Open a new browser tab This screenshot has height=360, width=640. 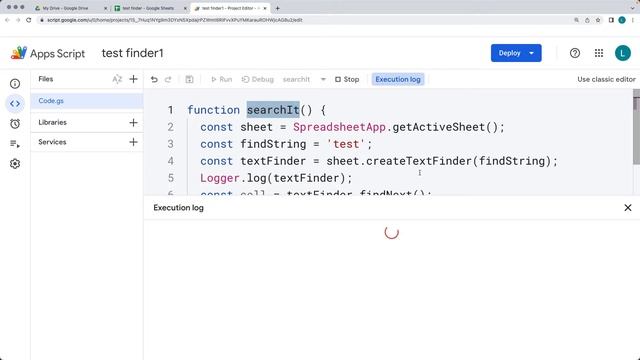[278, 8]
